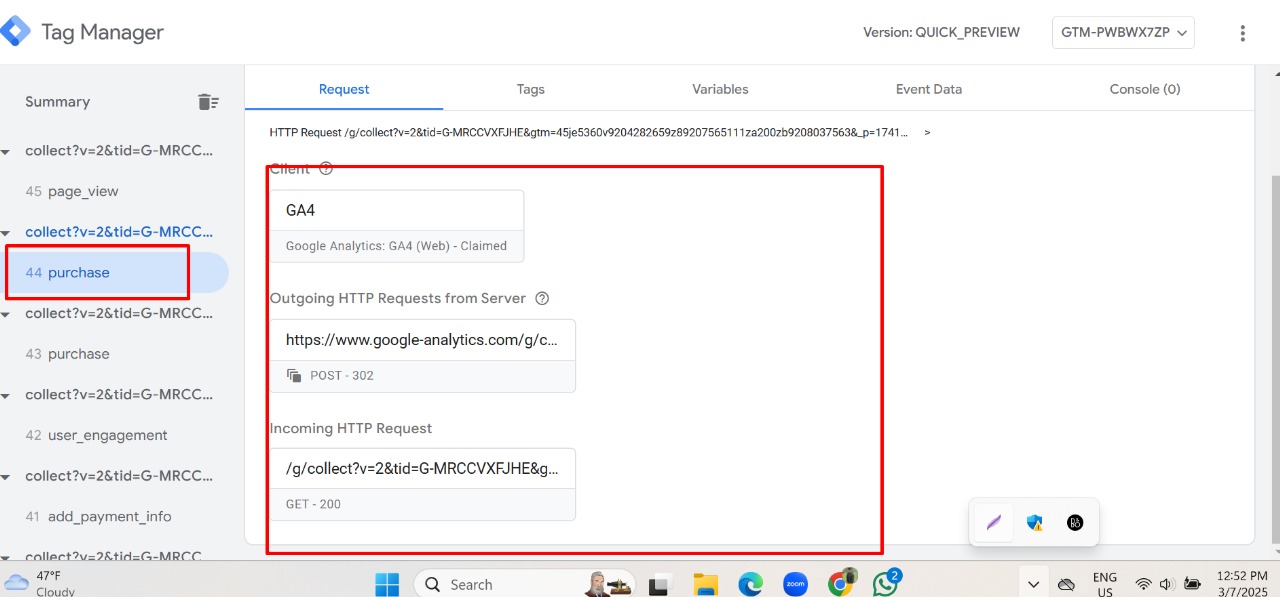Open the Windows Start menu
1280x597 pixels.
[387, 584]
